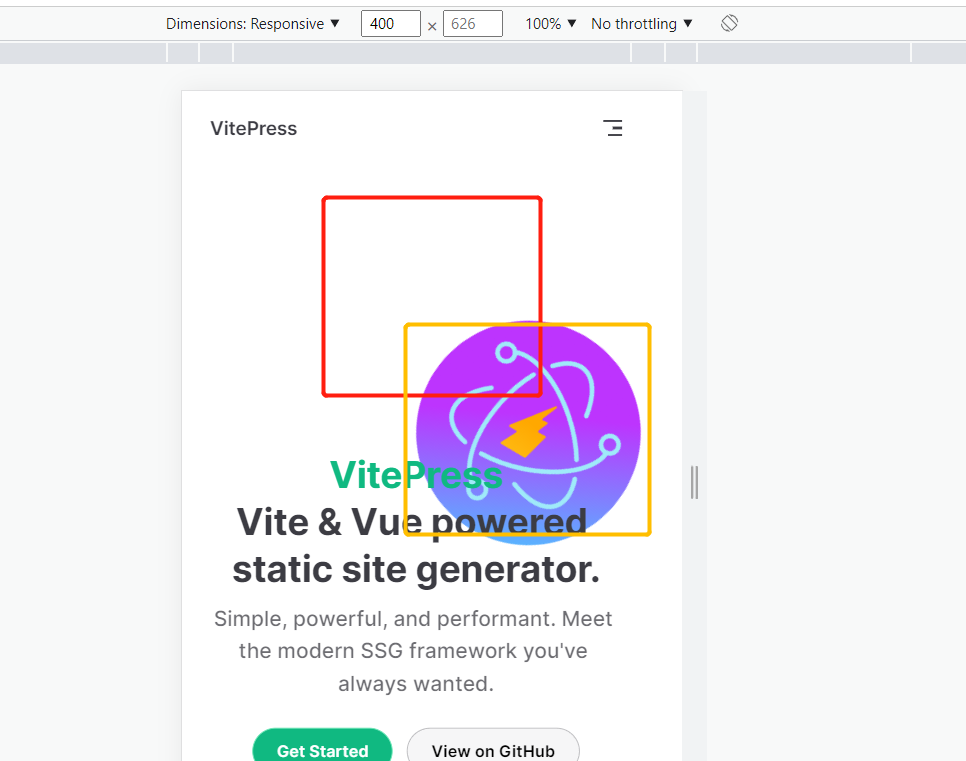Click the View on GitHub button

[x=492, y=750]
